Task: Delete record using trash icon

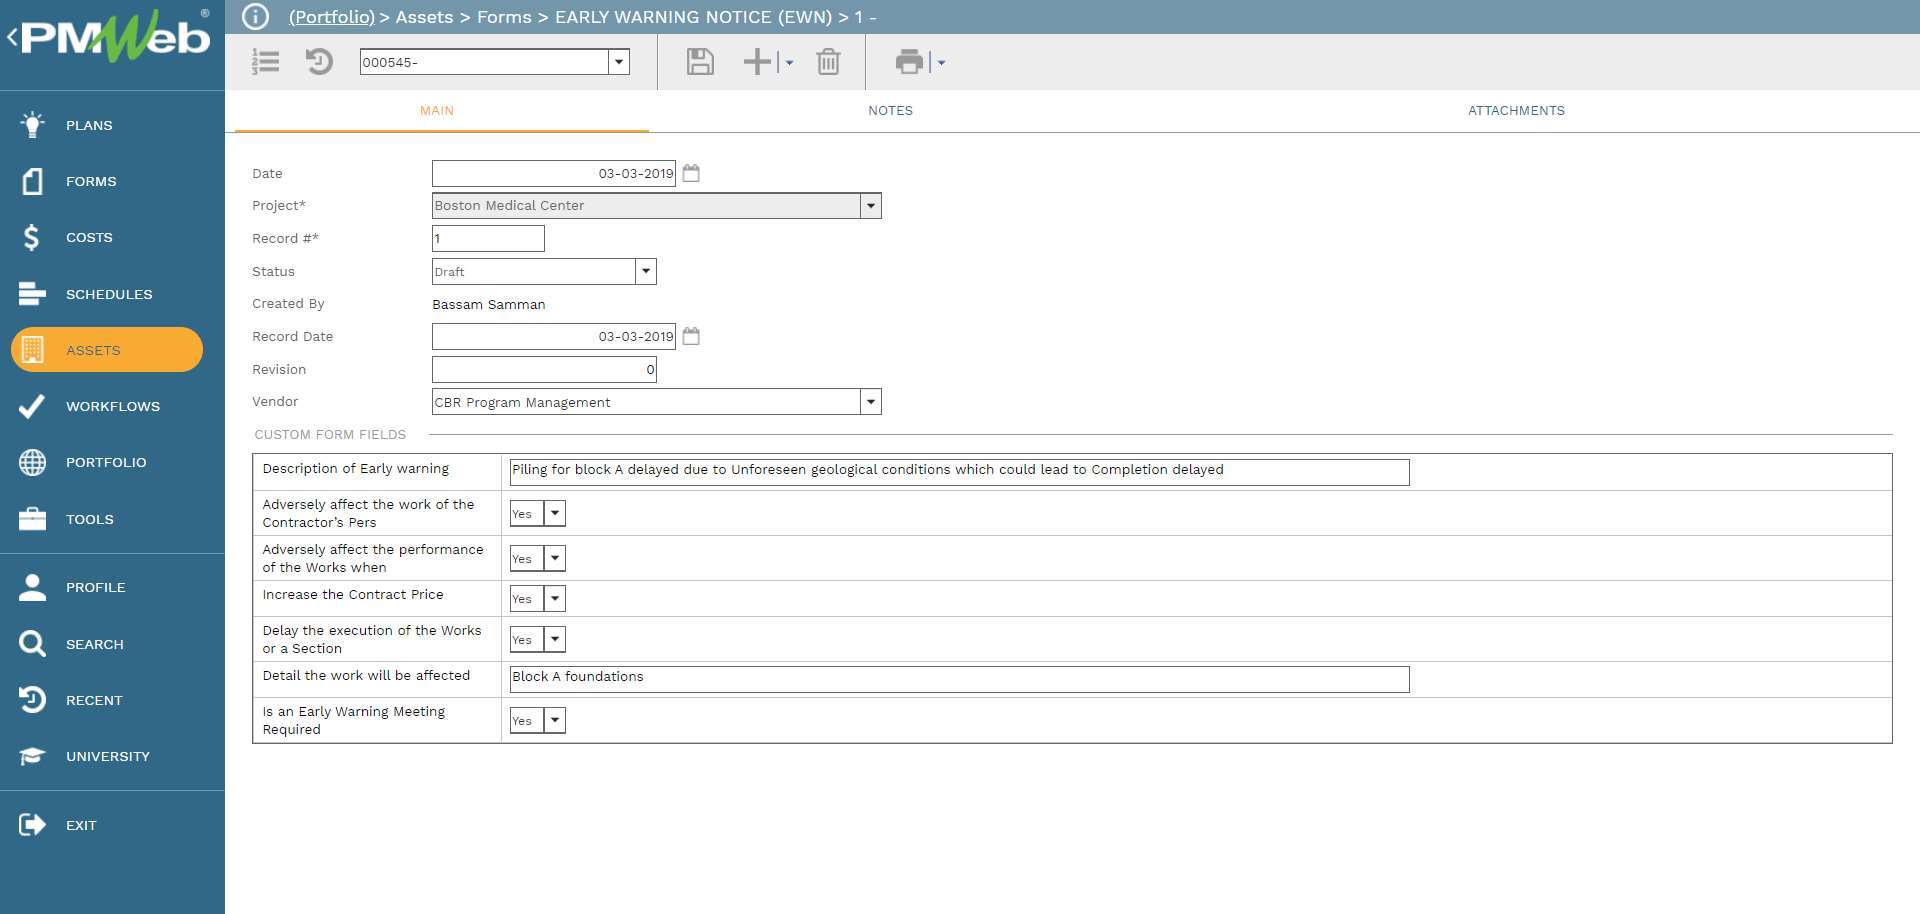Action: click(828, 62)
